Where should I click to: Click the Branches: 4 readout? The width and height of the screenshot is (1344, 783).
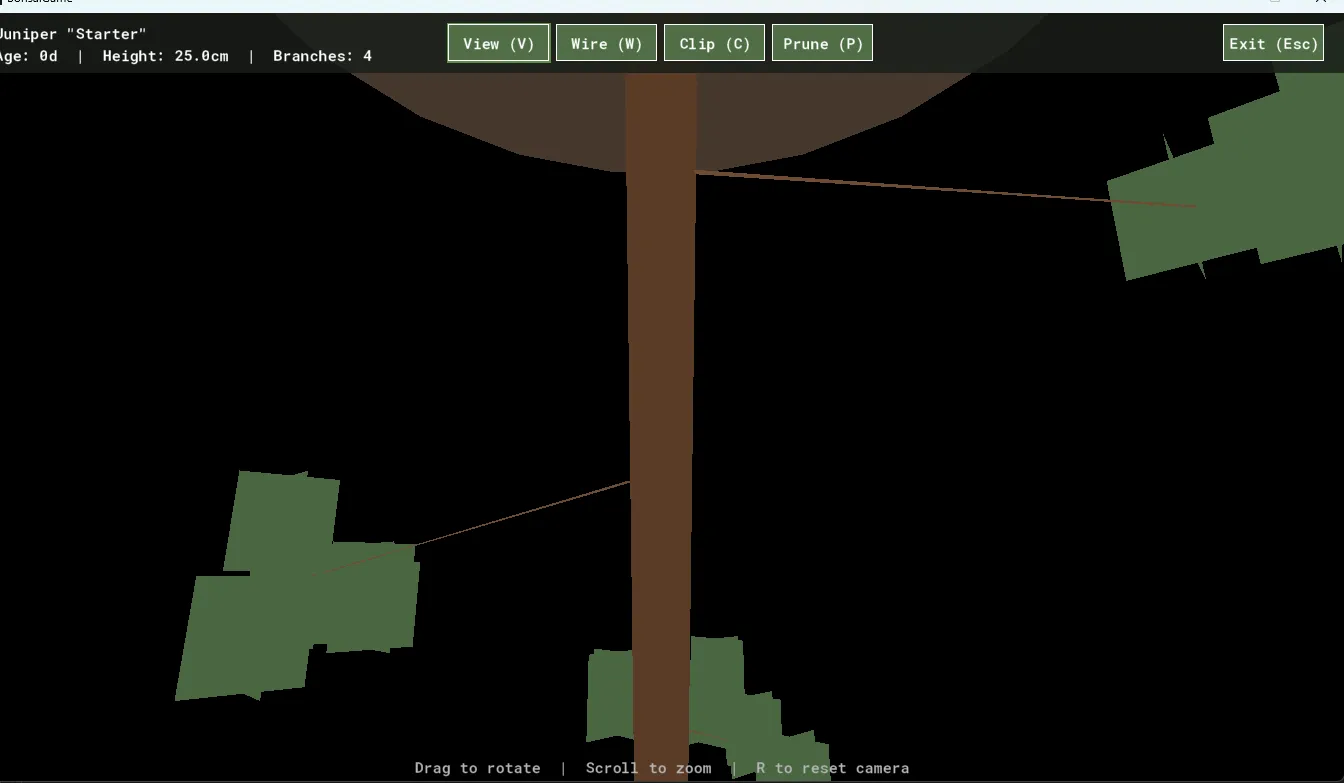click(322, 56)
